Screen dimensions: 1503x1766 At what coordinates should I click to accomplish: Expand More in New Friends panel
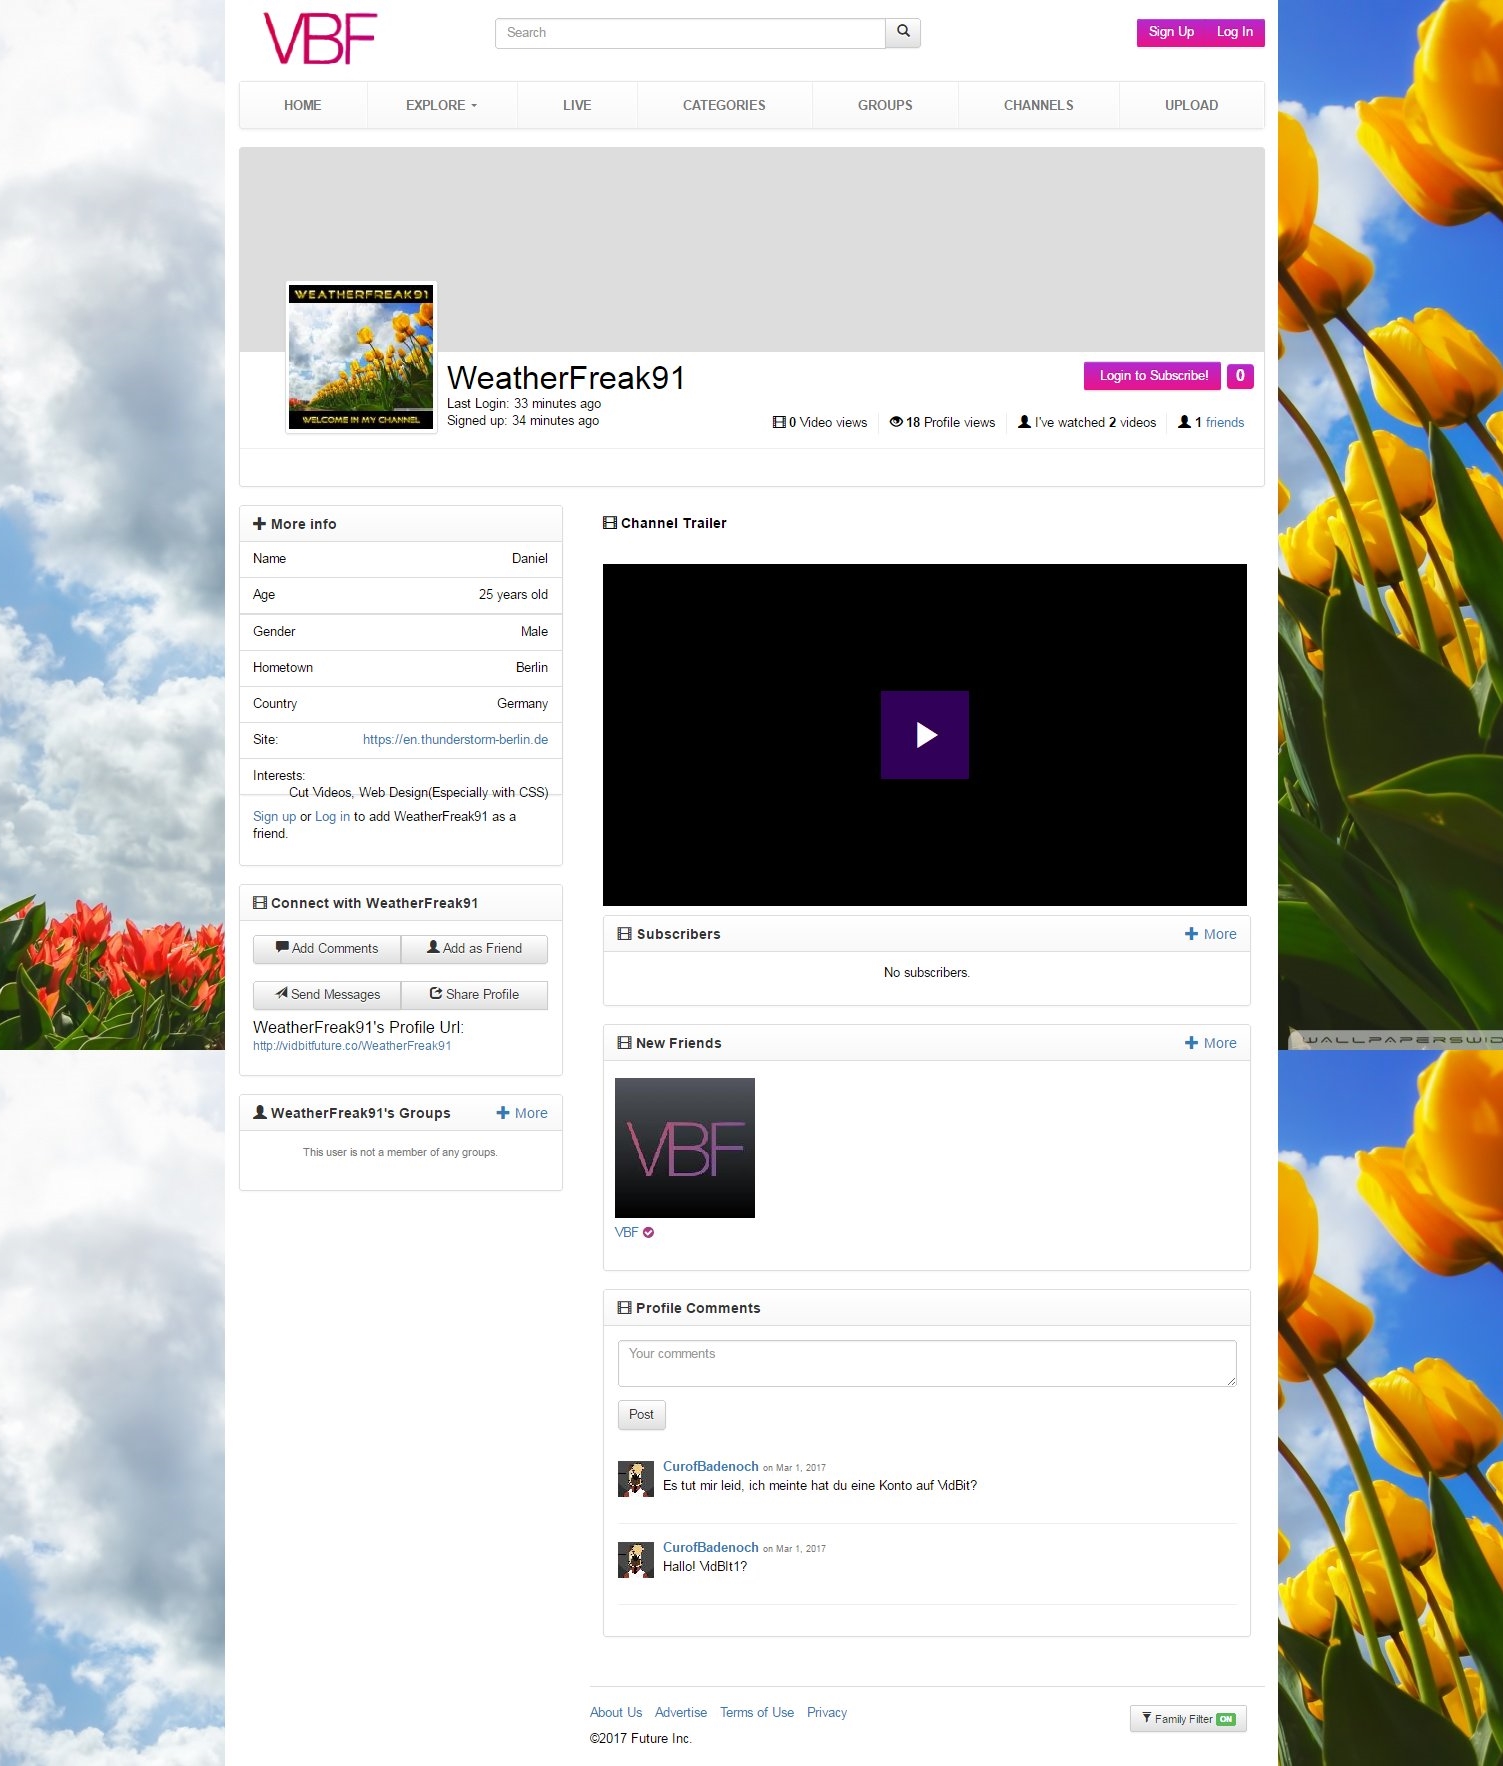(x=1211, y=1043)
